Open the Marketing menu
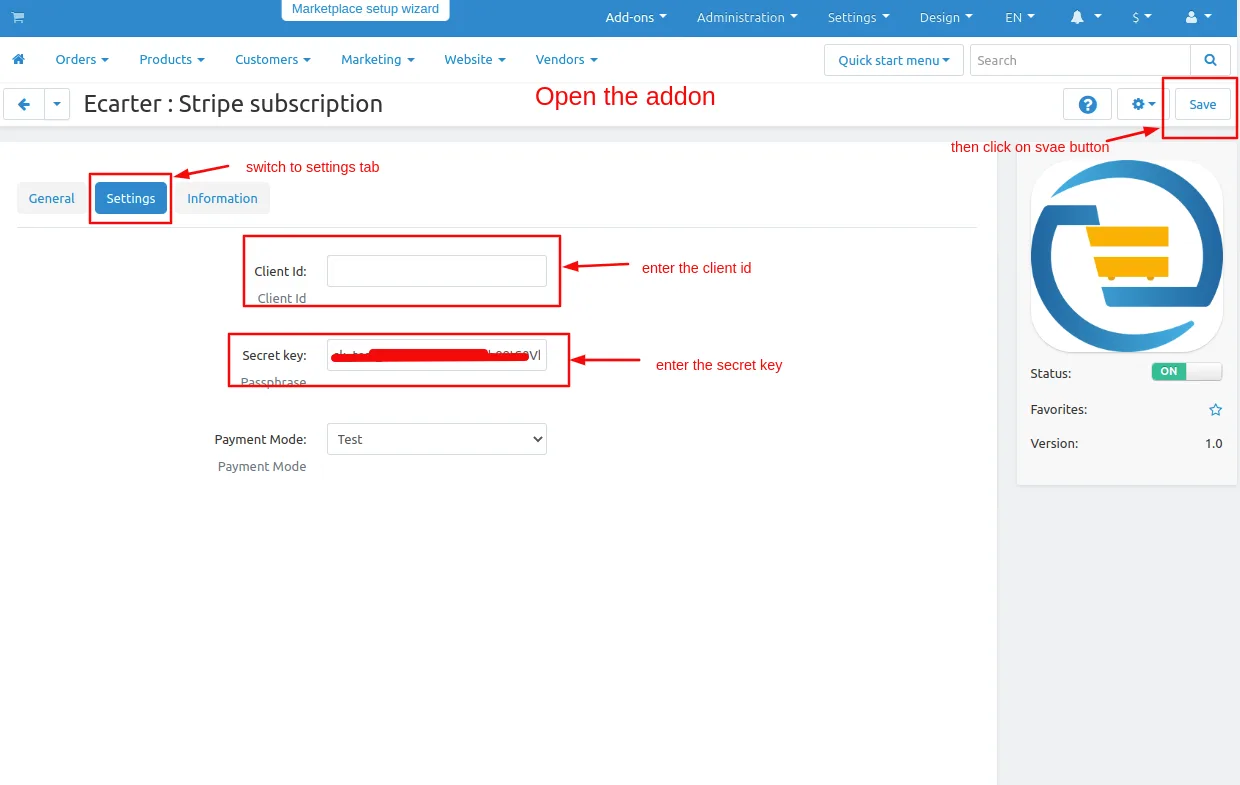The height and width of the screenshot is (785, 1240). pos(378,59)
